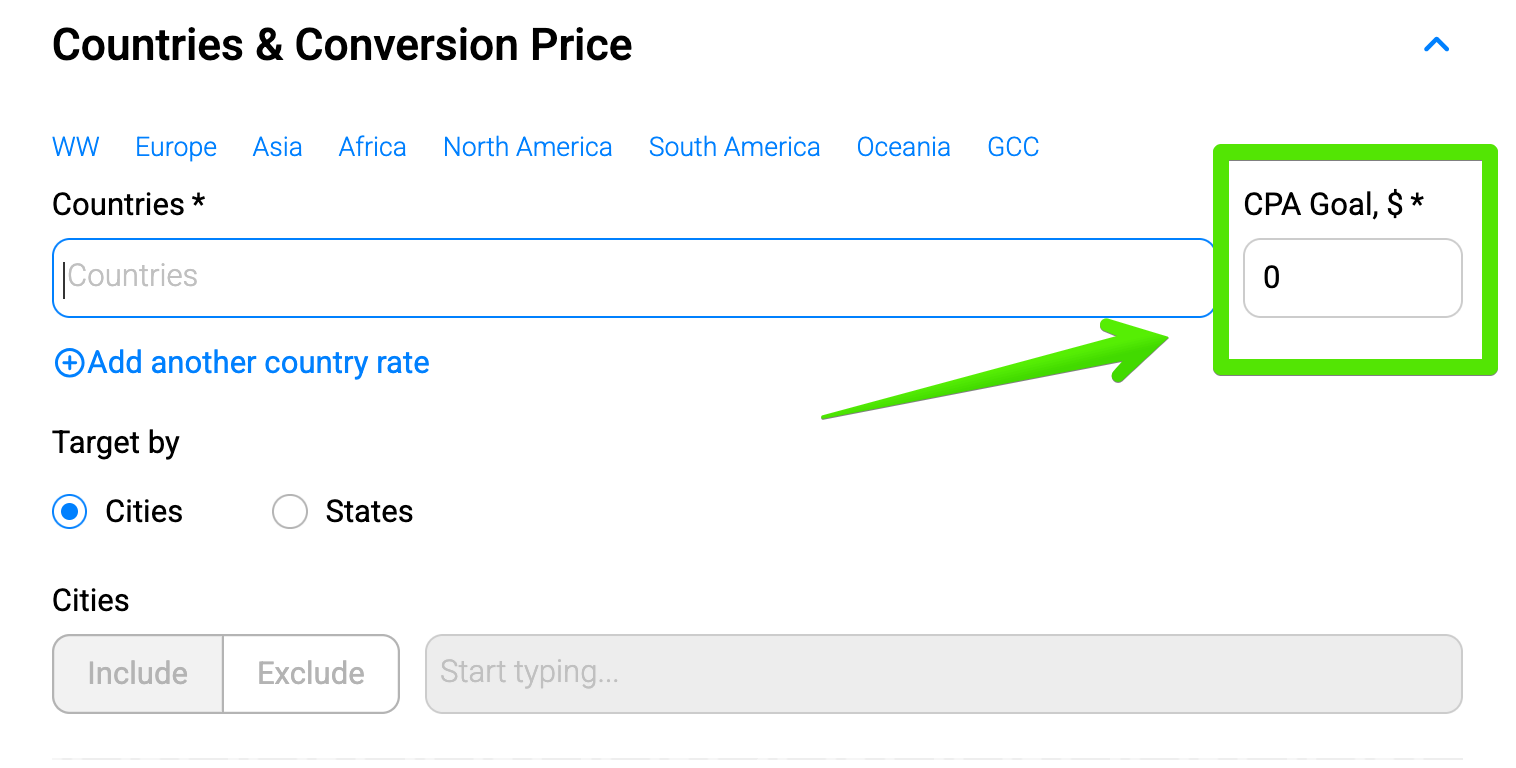This screenshot has width=1516, height=768.
Task: Pick the Europe region shortcut
Action: click(x=176, y=147)
